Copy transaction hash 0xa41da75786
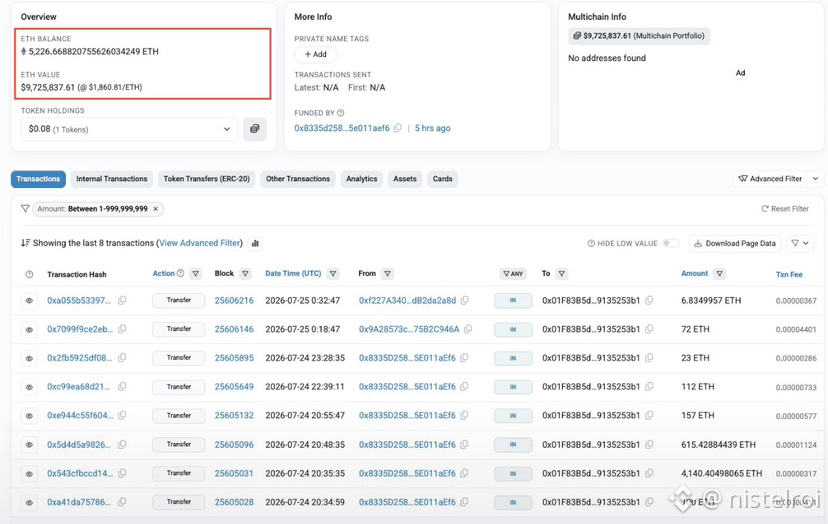Viewport: 828px width, 524px height. (122, 502)
